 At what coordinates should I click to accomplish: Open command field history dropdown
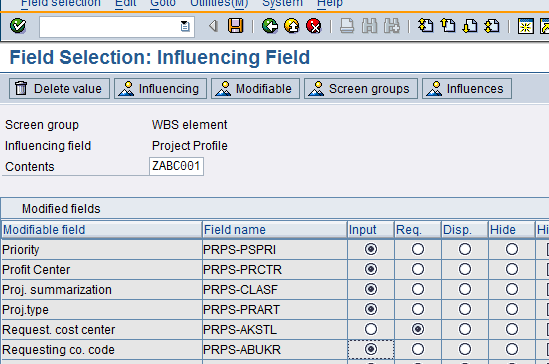185,26
